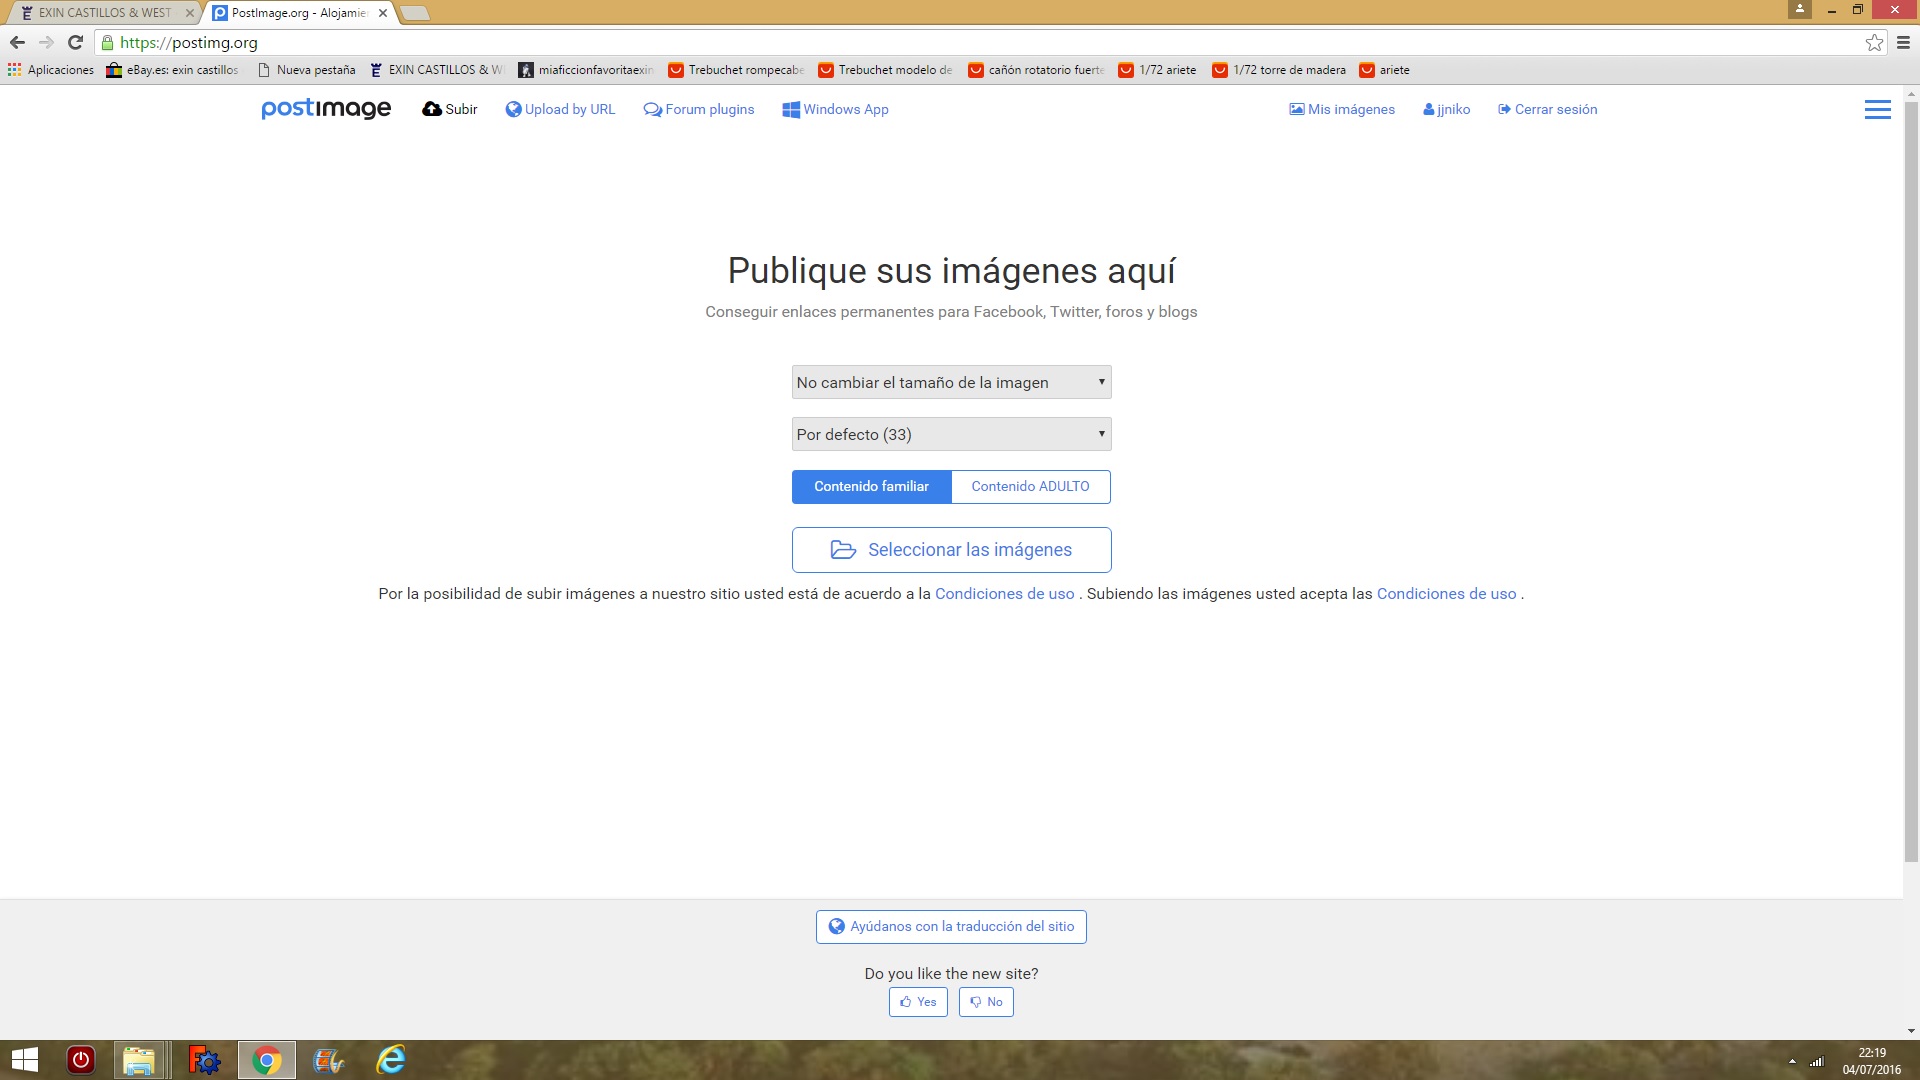The width and height of the screenshot is (1920, 1080).
Task: Switch to Contenido ADULTO option
Action: tap(1030, 487)
